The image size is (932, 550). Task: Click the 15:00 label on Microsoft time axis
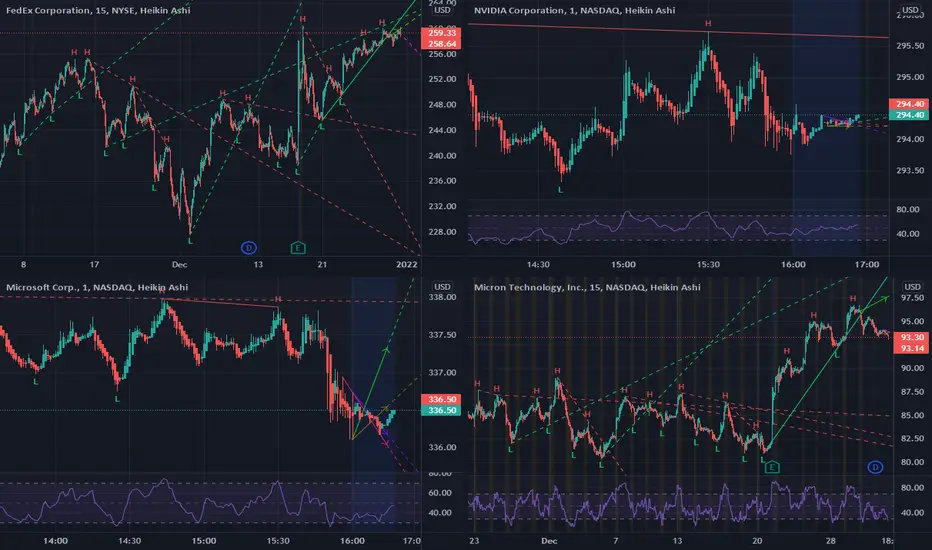203,541
